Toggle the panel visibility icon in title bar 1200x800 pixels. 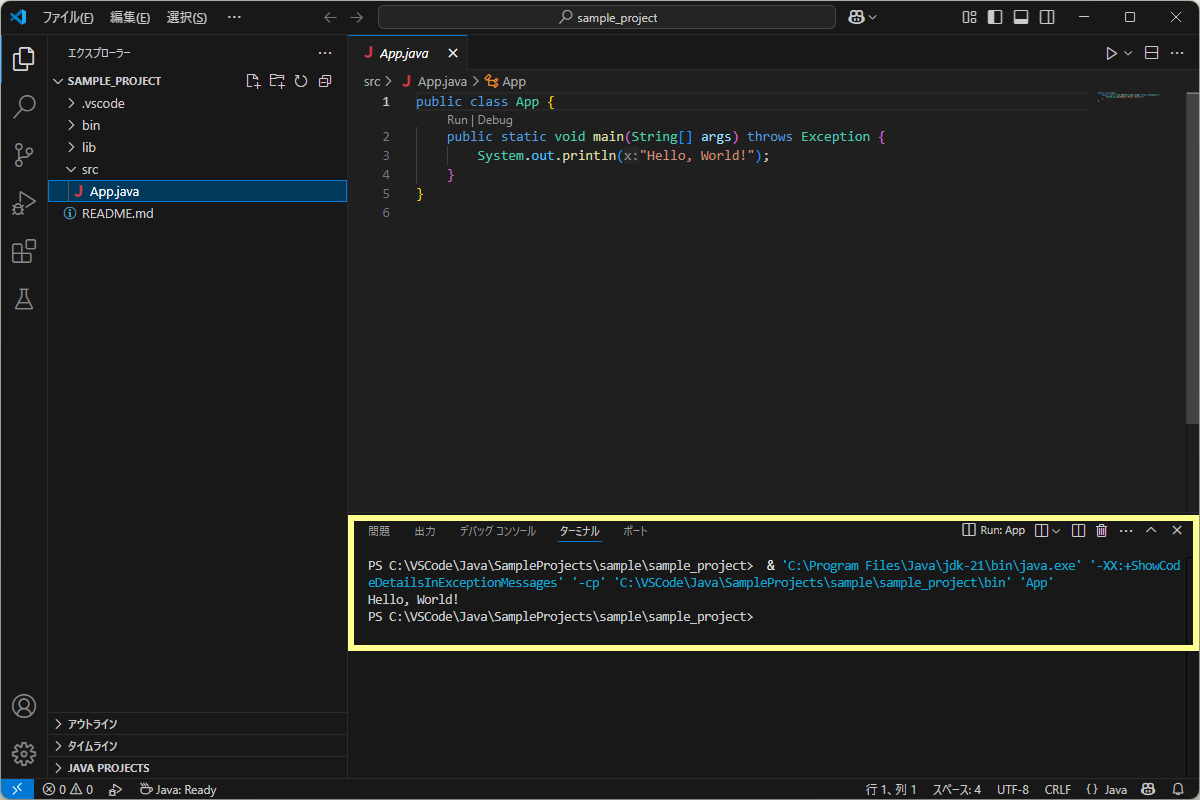tap(1022, 16)
